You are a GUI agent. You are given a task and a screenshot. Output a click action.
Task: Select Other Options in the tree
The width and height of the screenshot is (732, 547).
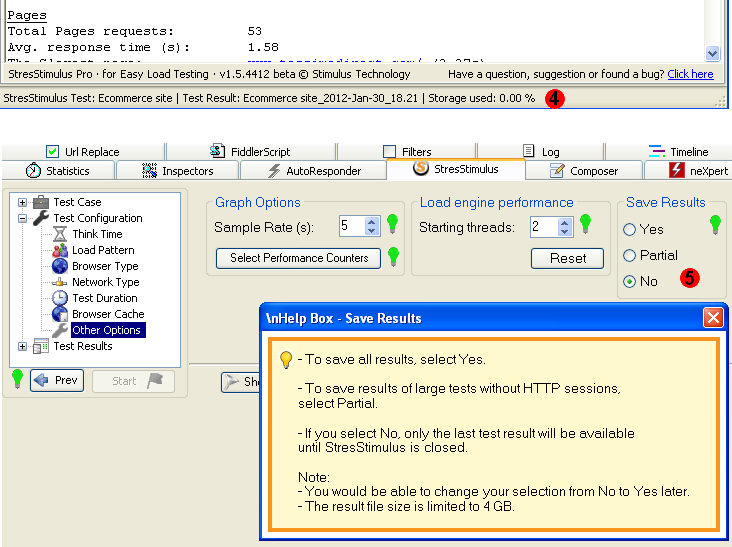coord(108,330)
